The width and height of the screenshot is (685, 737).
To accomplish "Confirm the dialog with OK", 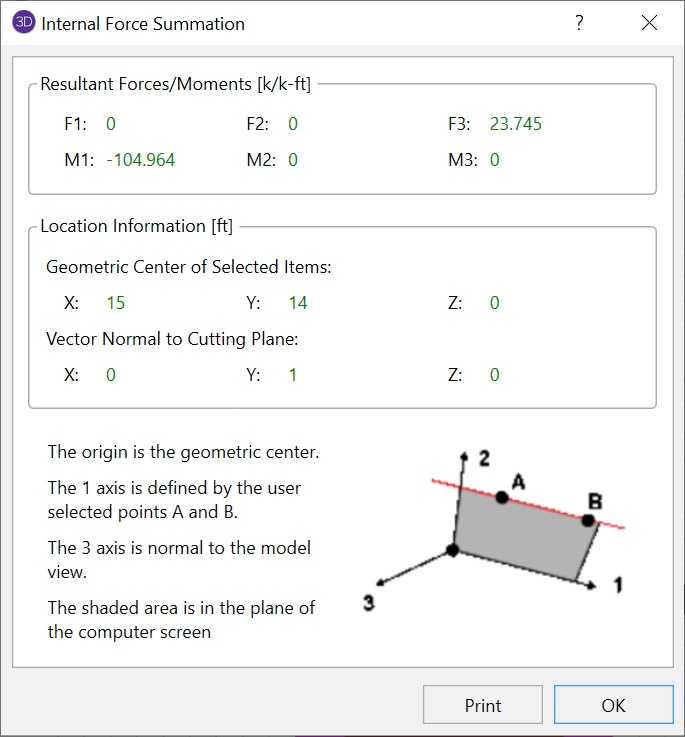I will (x=613, y=705).
